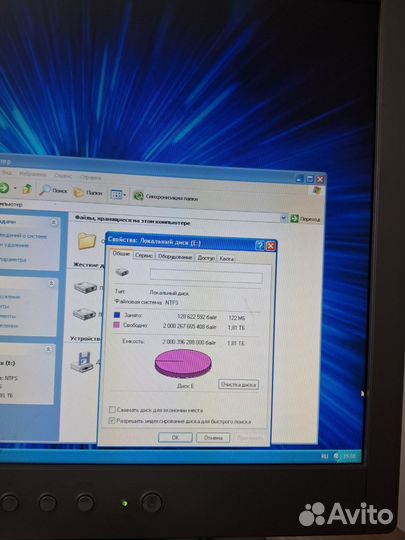Maximize the Explorer window
The image size is (405, 540).
click(310, 179)
